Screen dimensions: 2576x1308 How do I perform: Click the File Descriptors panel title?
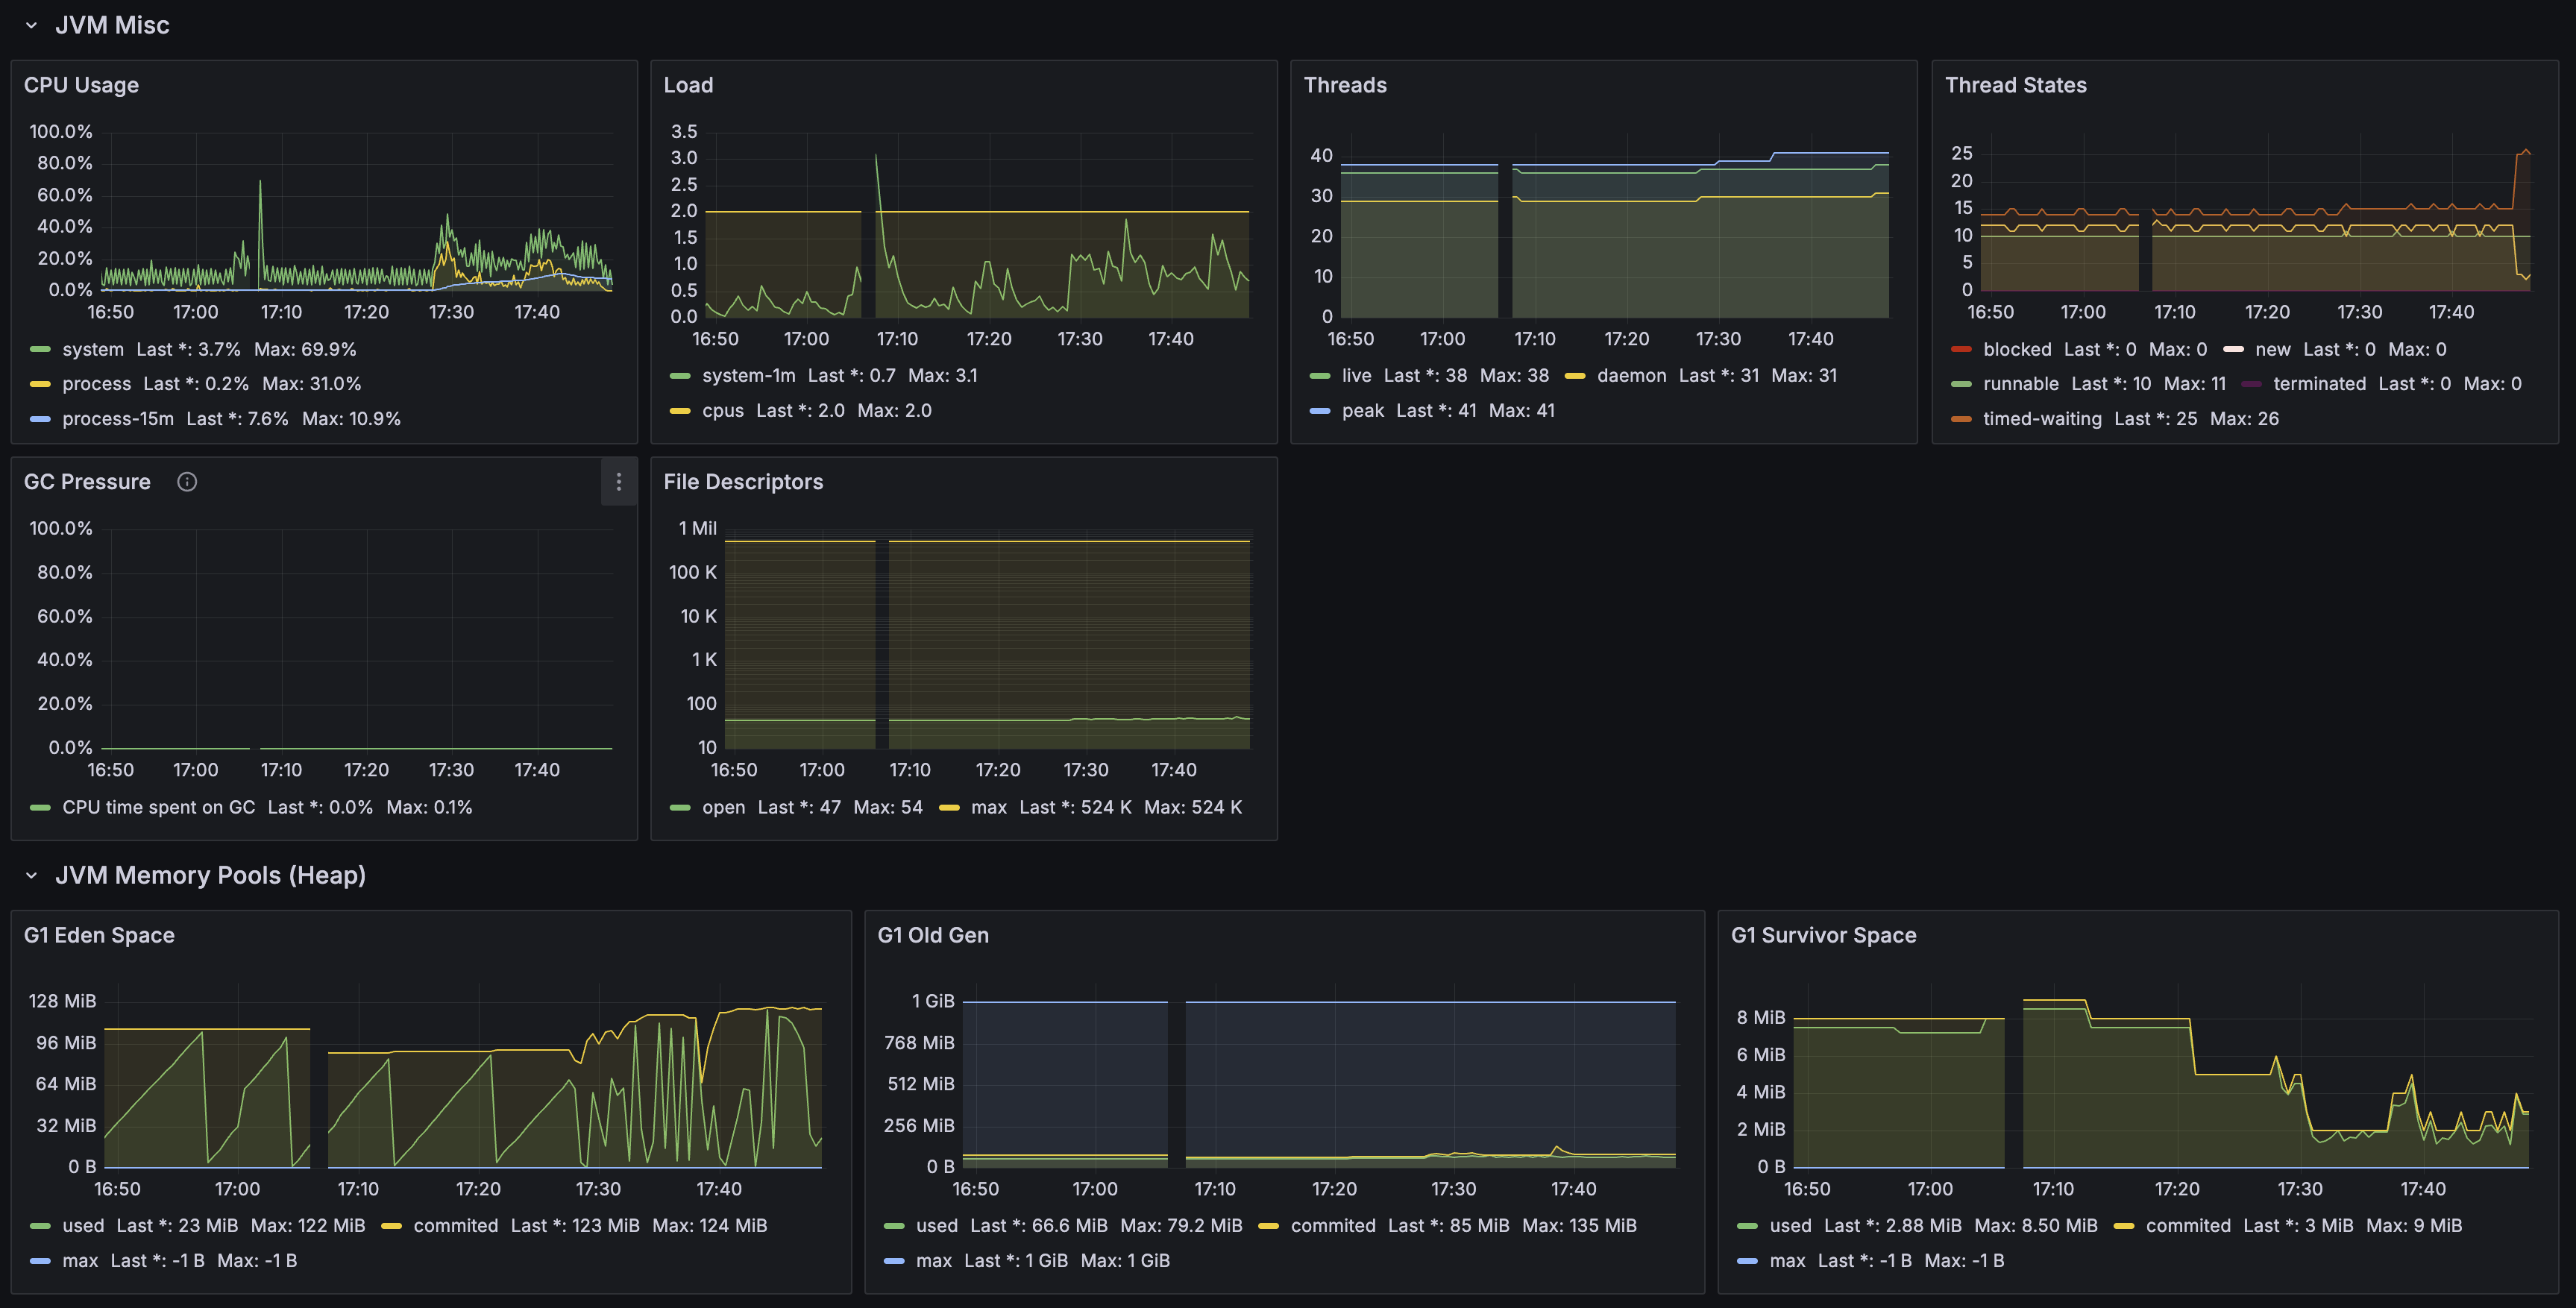743,482
